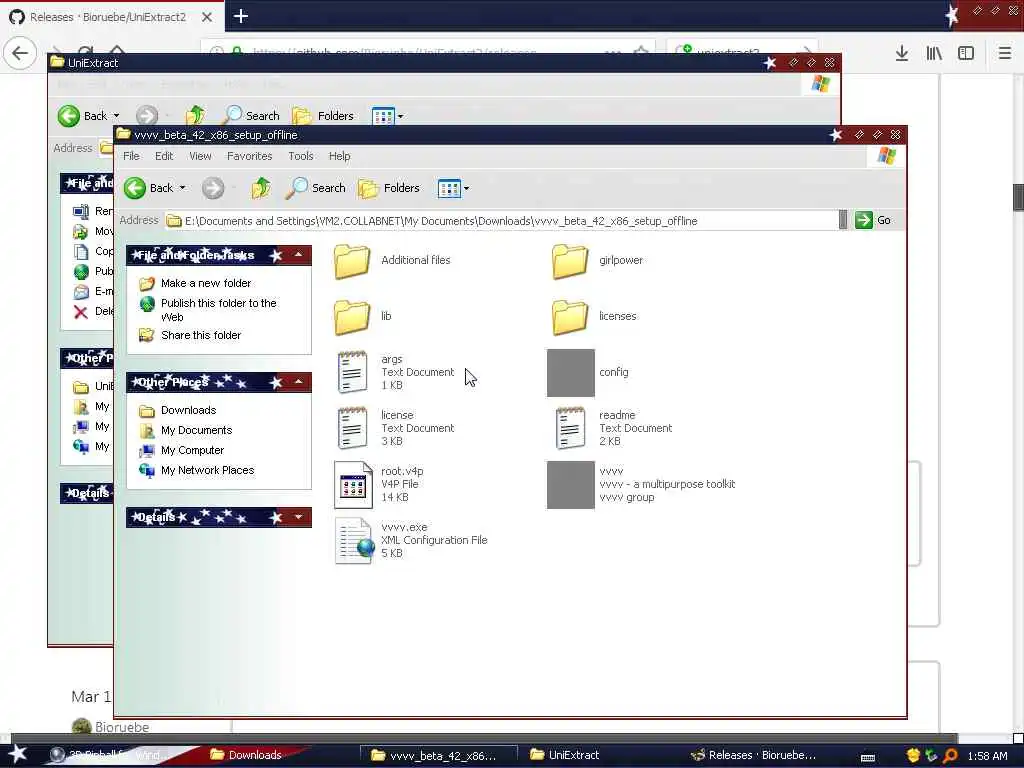Click Forward arrow in UniExtract window
The image size is (1024, 768).
click(147, 116)
